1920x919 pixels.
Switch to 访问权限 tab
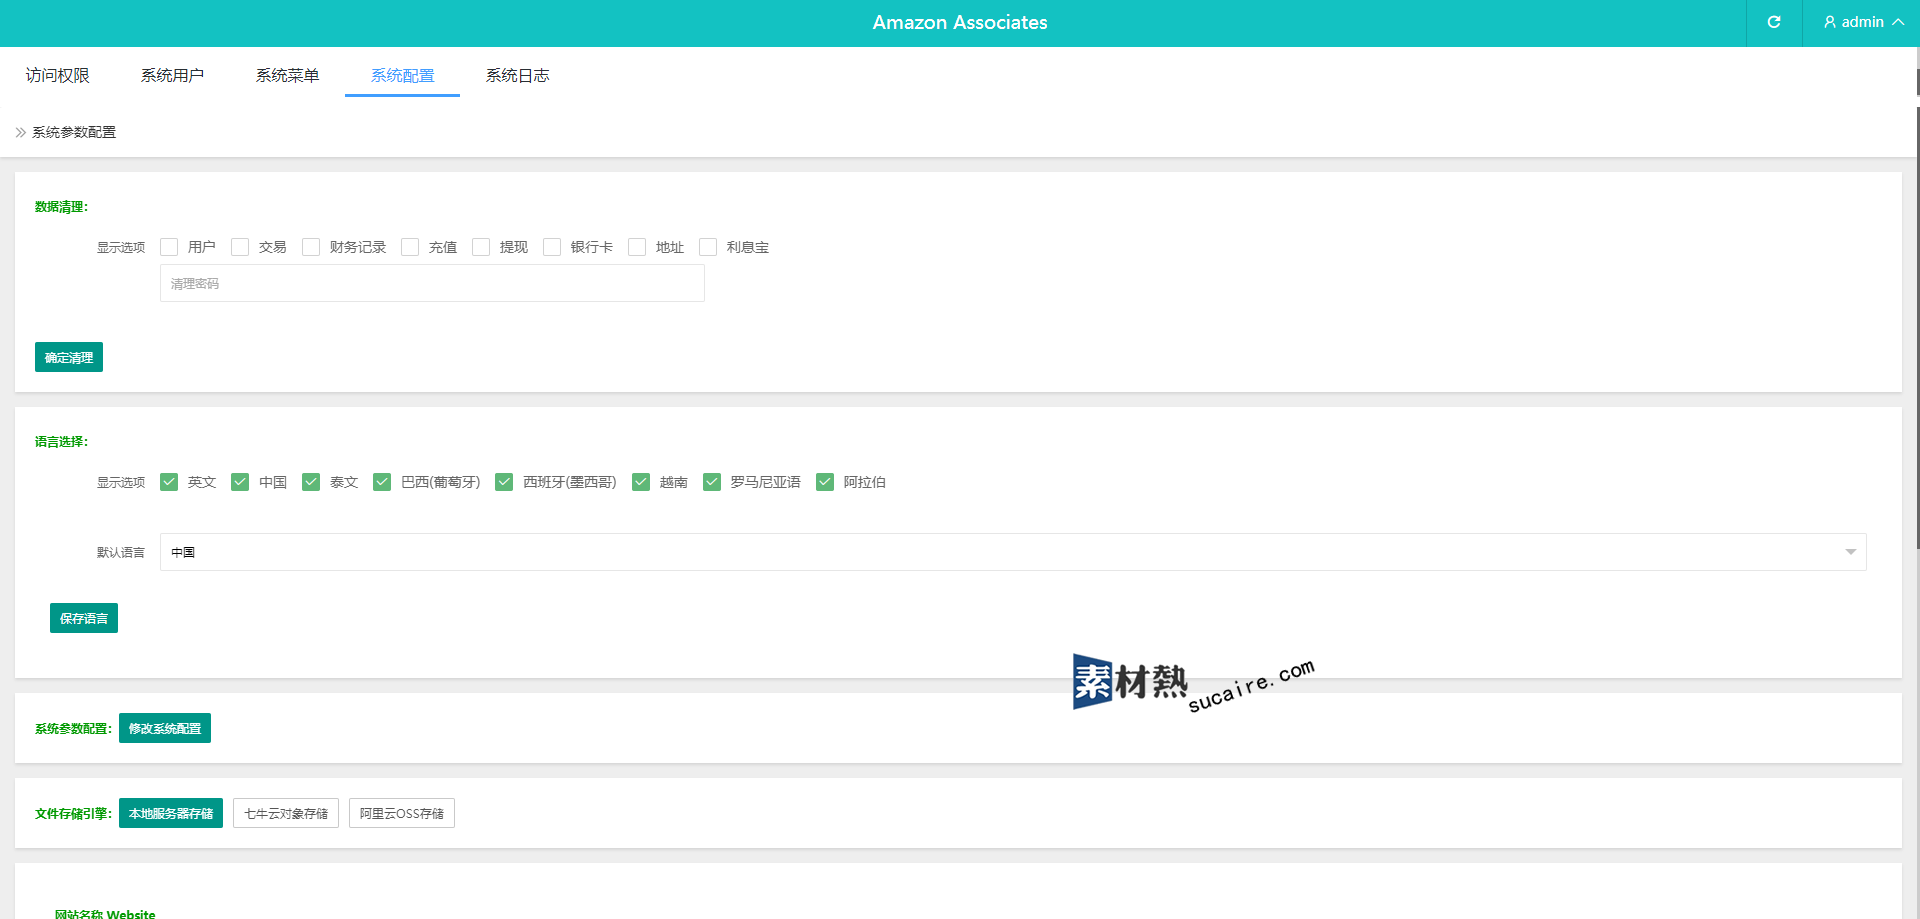coord(58,75)
